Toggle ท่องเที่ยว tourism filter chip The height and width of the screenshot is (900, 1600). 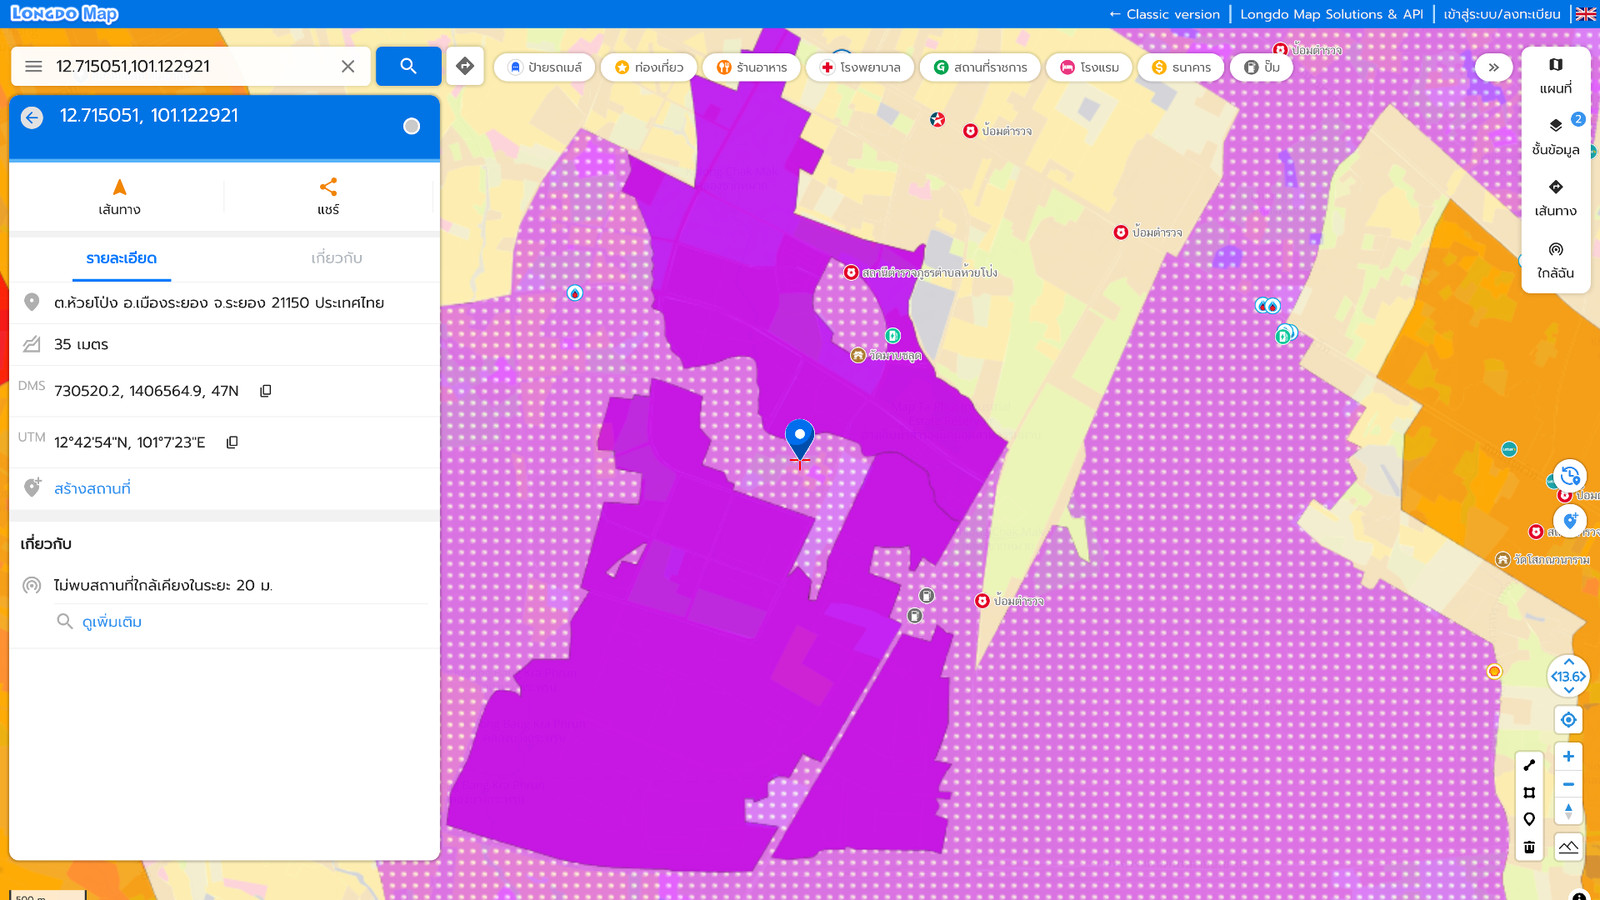(649, 67)
